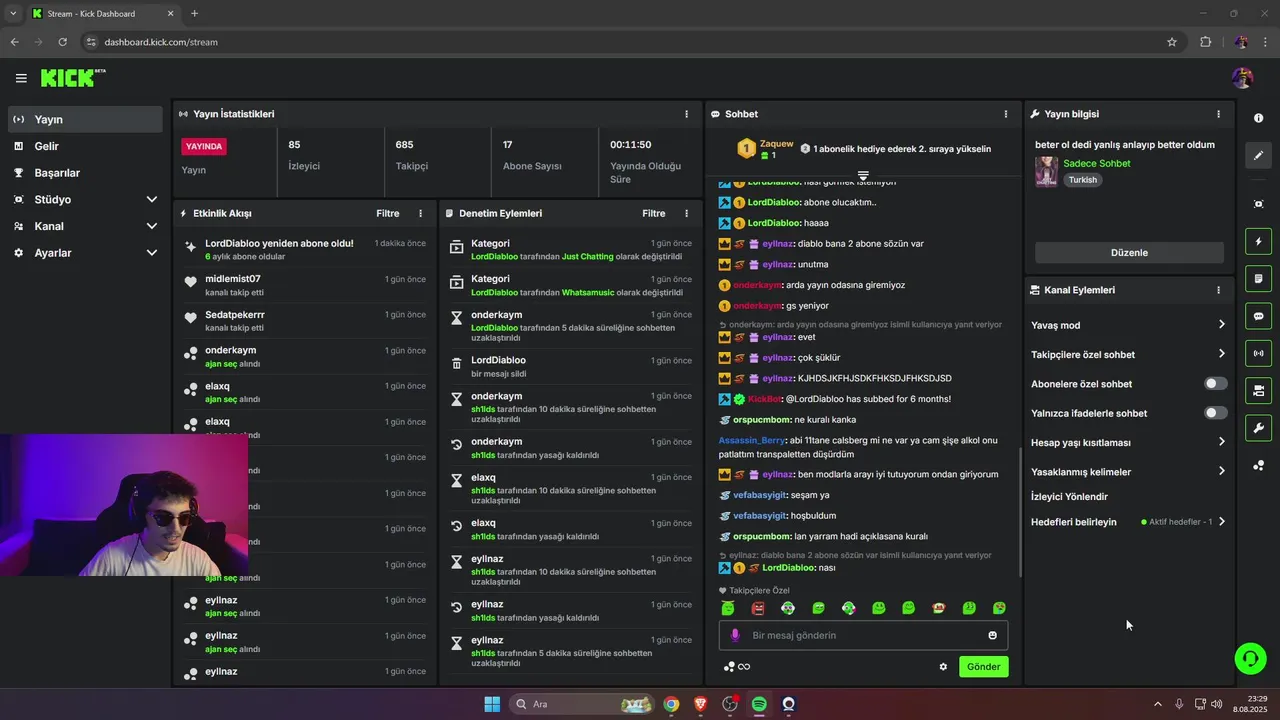Open Denetim Eylemleri panel three-dot menu
1280x720 pixels.
point(686,213)
